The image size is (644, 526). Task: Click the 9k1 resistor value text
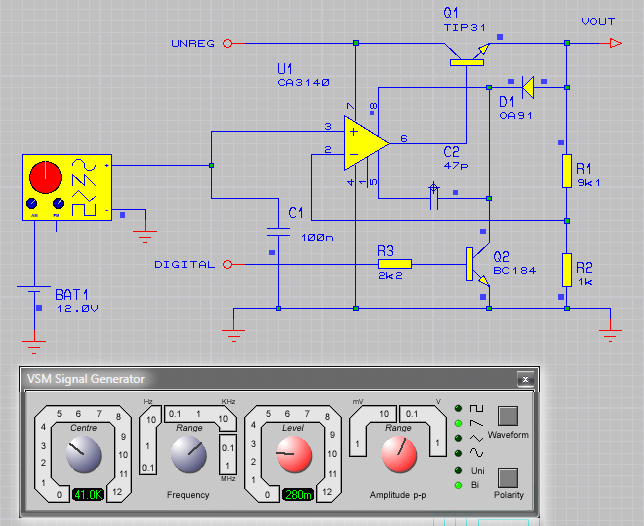click(589, 182)
